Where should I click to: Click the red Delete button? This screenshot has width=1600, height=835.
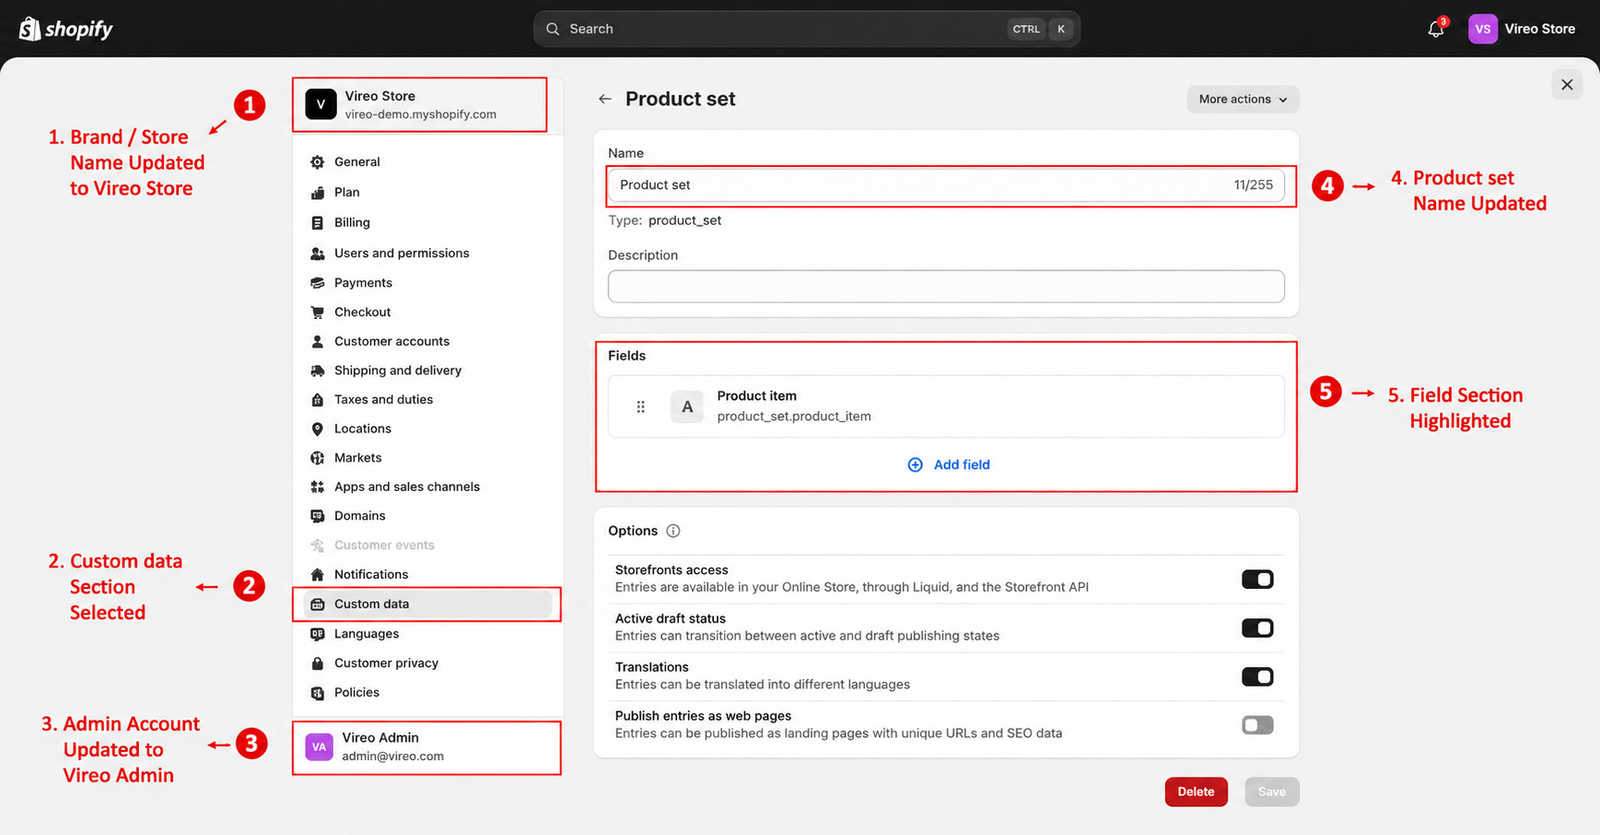tap(1196, 792)
